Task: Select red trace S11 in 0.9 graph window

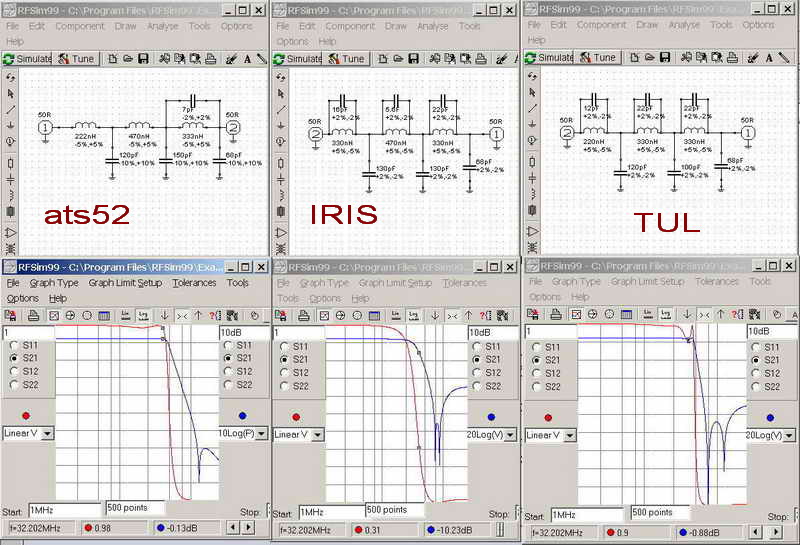Action: pos(536,347)
